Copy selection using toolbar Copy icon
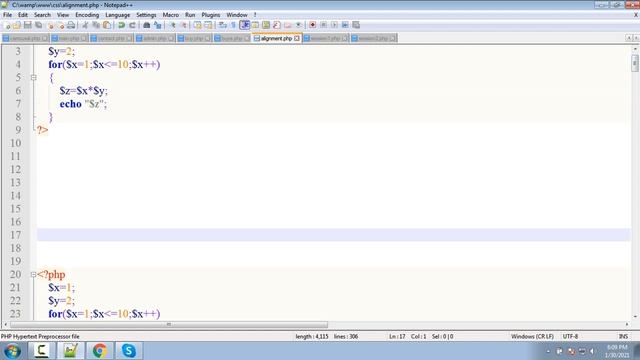 click(x=96, y=25)
